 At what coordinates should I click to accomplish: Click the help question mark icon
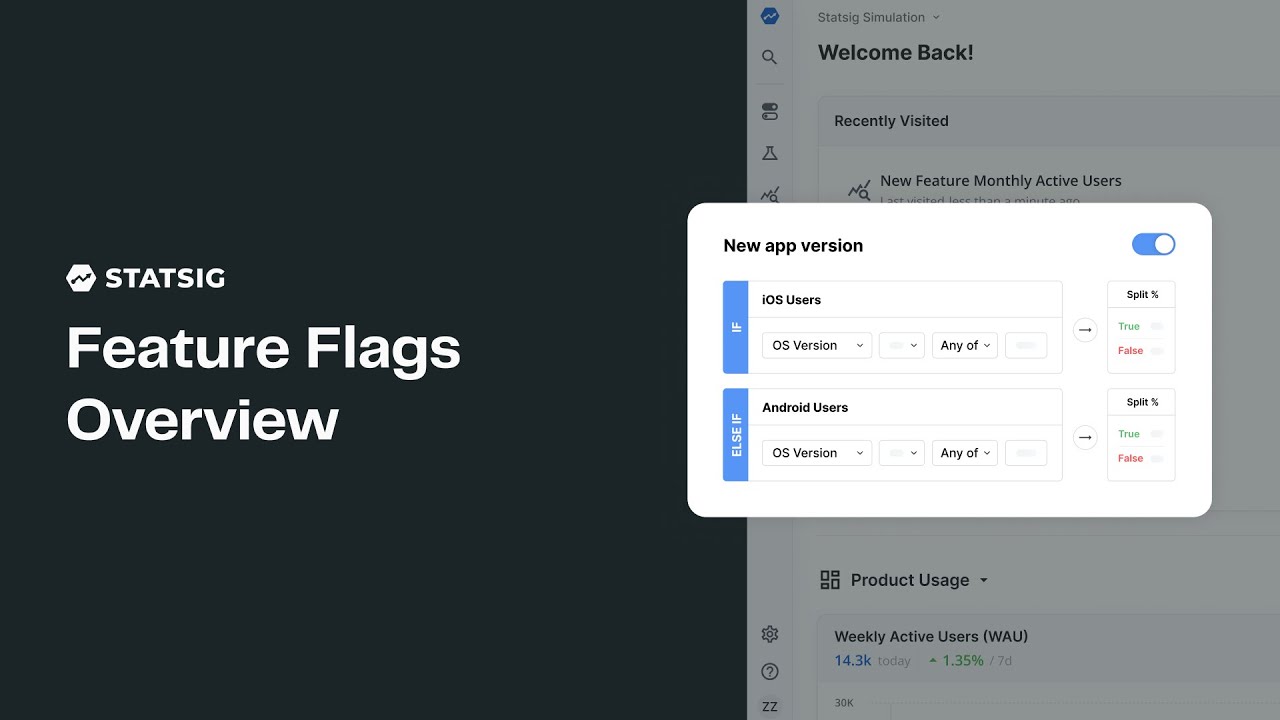coord(769,672)
